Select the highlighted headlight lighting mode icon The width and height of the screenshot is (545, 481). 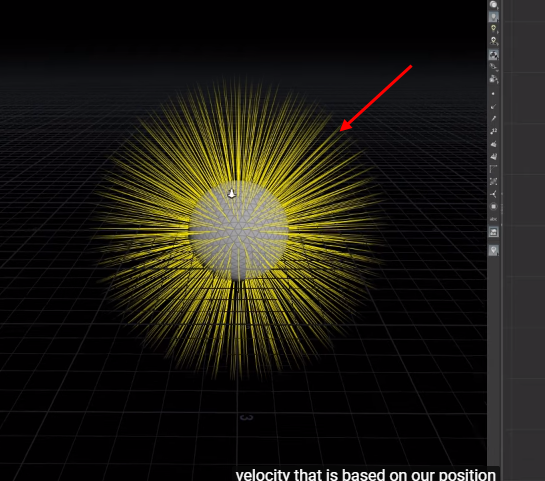(x=494, y=17)
